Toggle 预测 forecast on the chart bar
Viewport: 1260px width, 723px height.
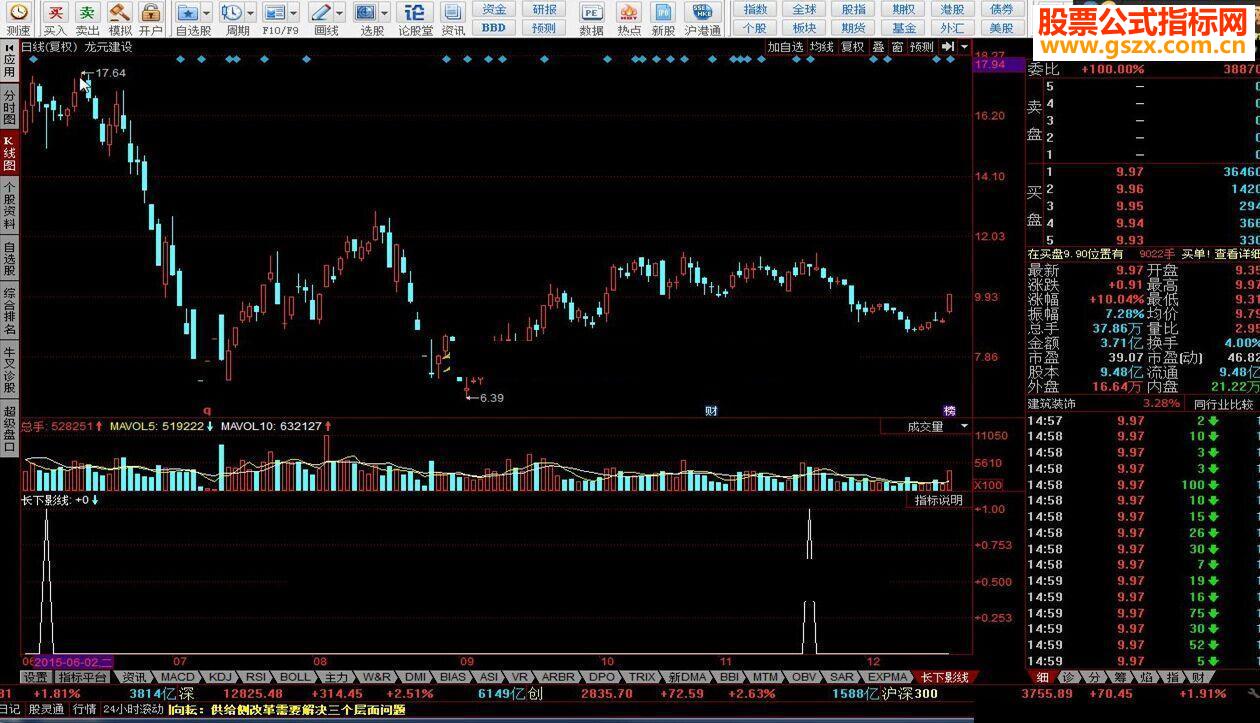(x=921, y=47)
